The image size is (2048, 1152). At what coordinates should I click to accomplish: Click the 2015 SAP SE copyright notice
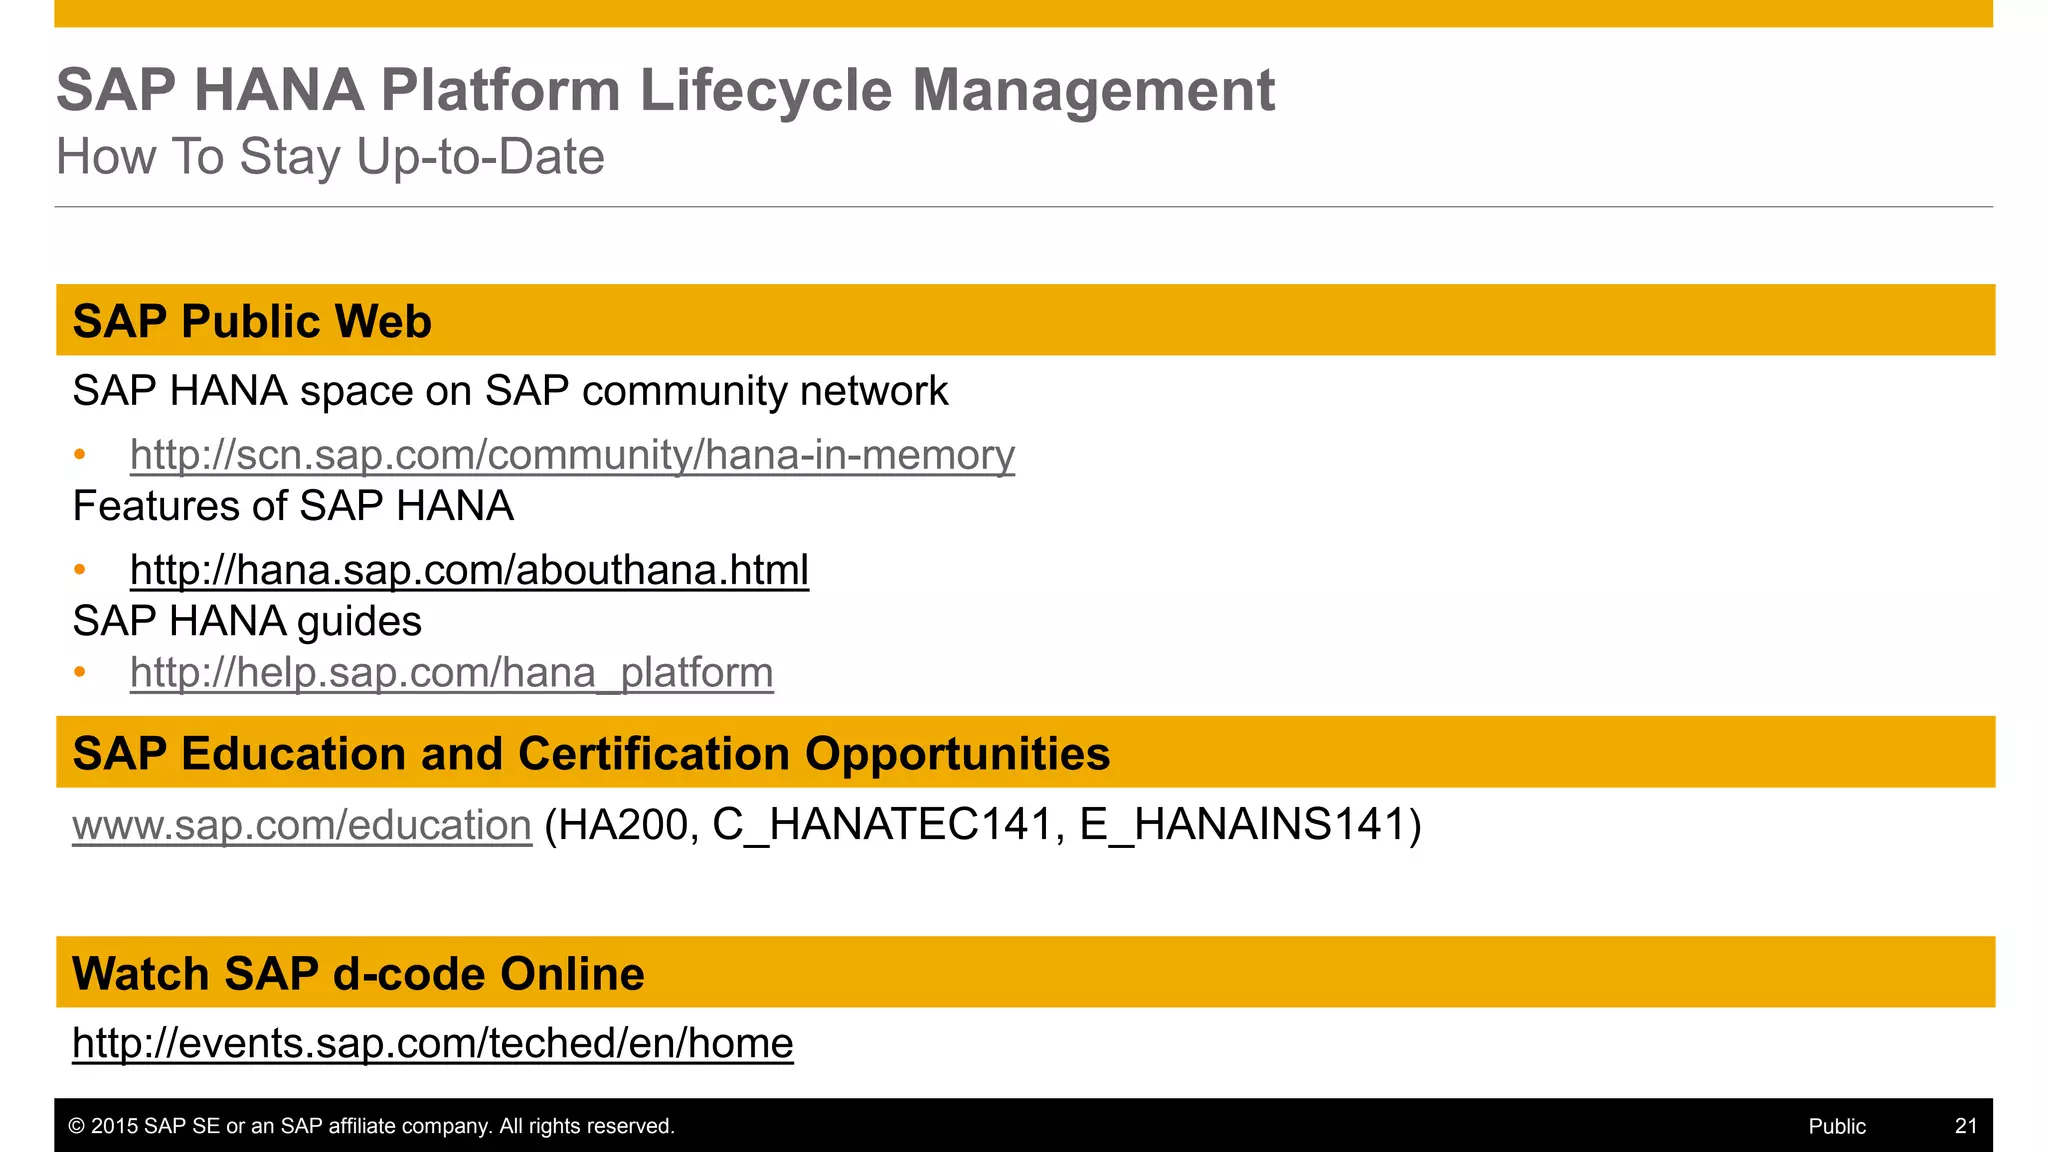(371, 1126)
